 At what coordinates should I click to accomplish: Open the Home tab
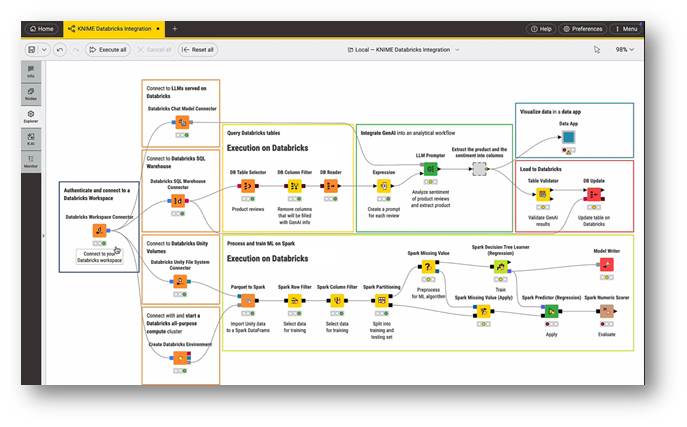tap(42, 29)
